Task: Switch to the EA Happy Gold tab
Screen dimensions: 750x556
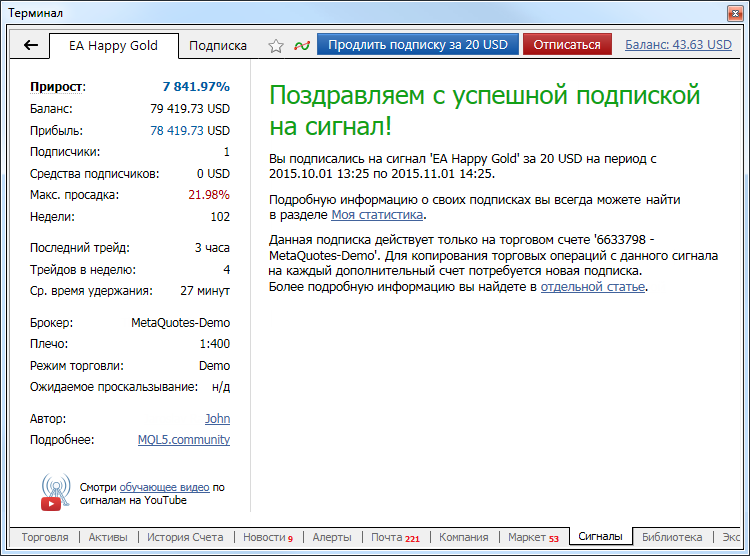Action: tap(114, 46)
